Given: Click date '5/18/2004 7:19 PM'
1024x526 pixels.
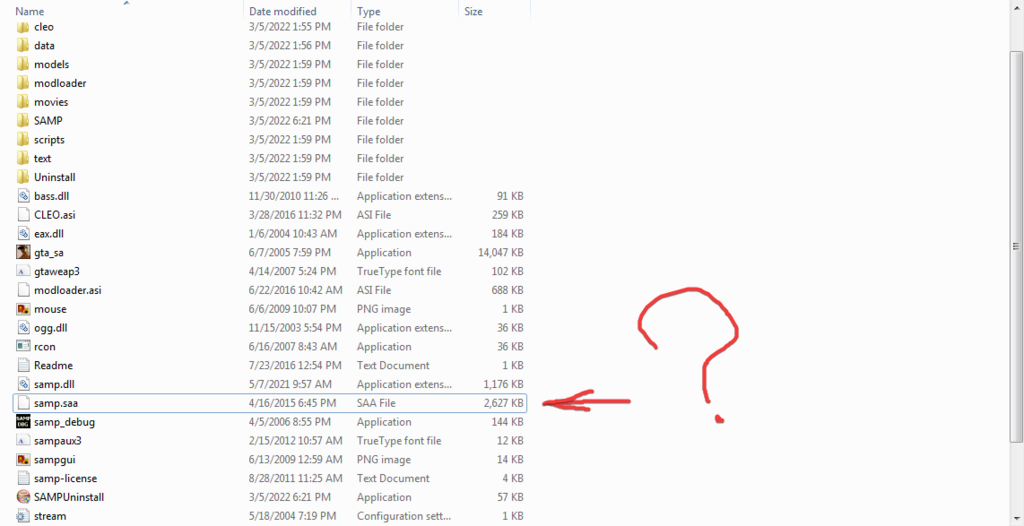Looking at the screenshot, I should pos(292,516).
